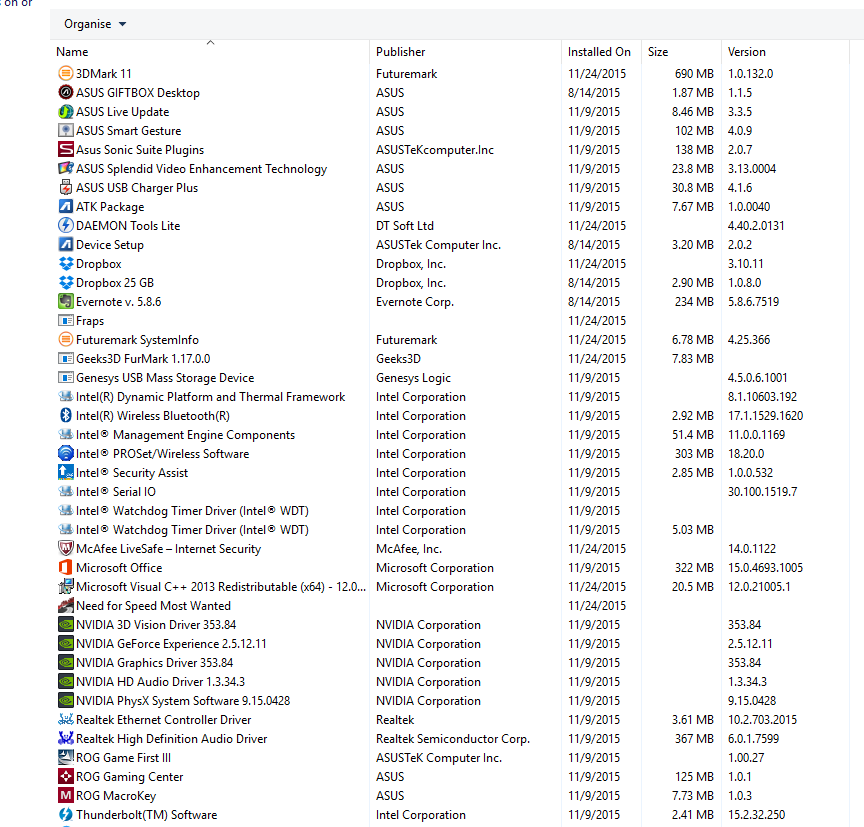864x827 pixels.
Task: Click the Microsoft Office icon
Action: tap(66, 567)
